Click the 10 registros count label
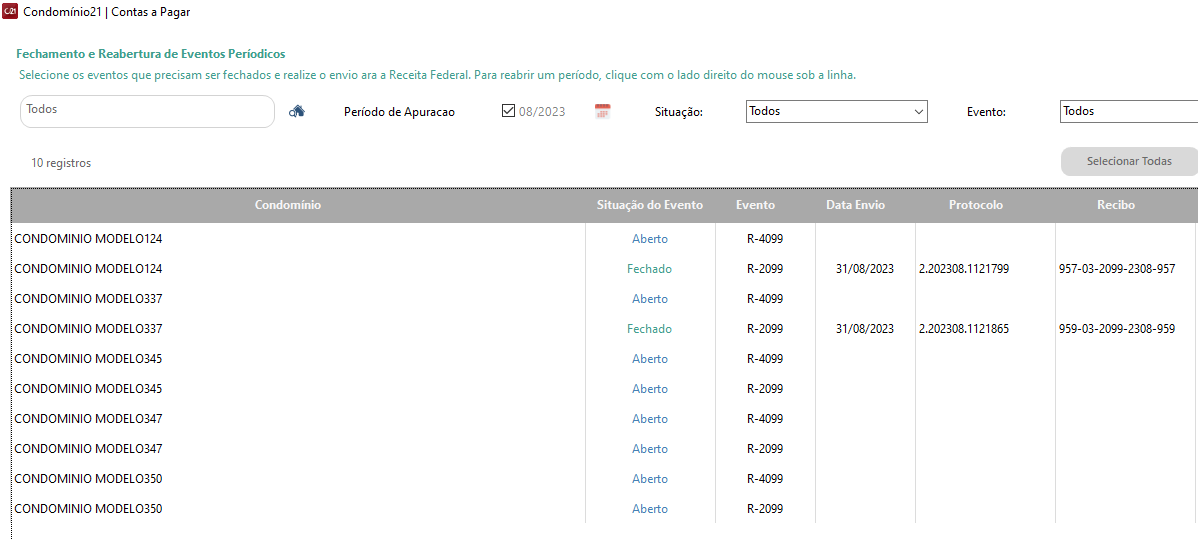The image size is (1198, 540). point(61,163)
